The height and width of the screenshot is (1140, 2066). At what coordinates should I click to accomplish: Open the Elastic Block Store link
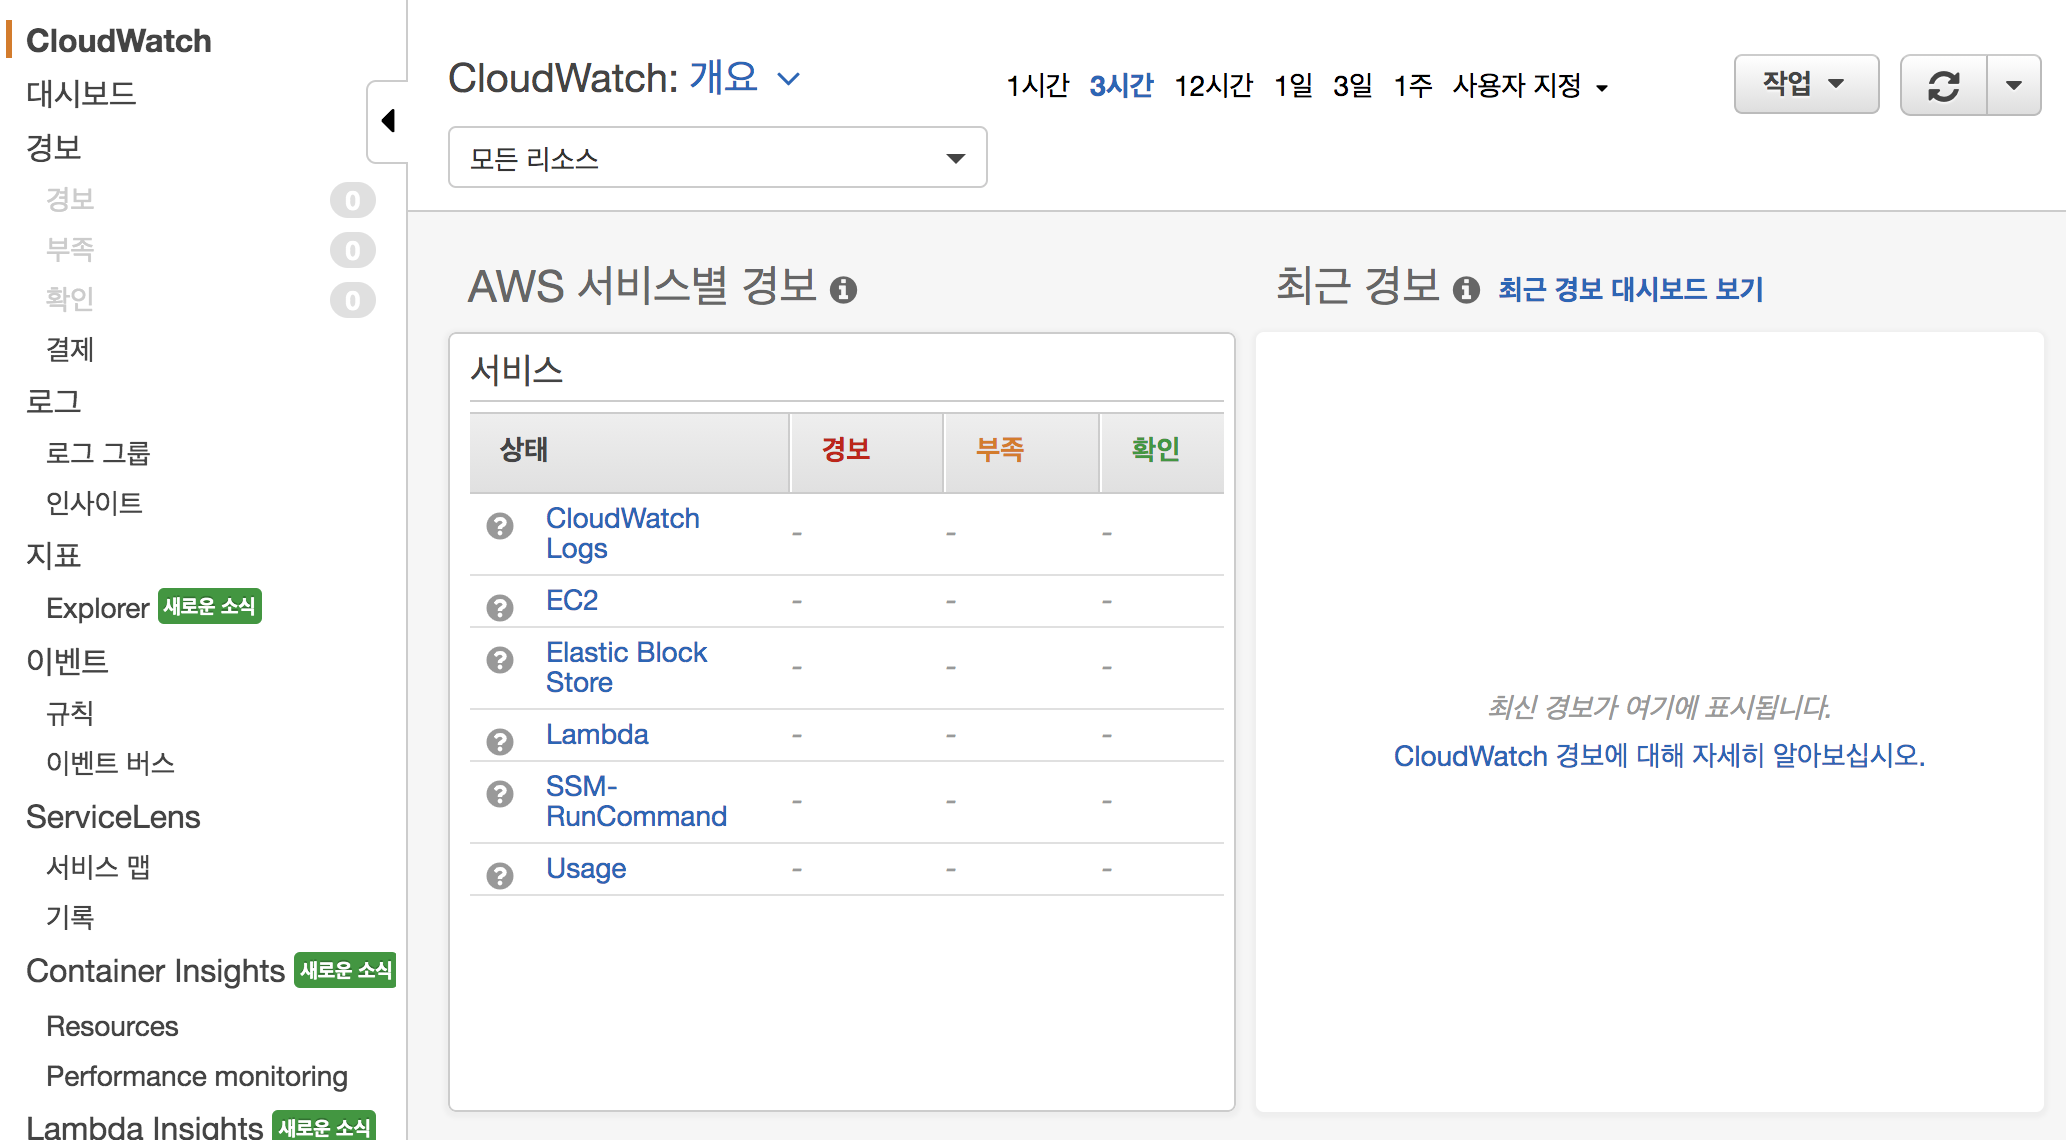coord(626,667)
